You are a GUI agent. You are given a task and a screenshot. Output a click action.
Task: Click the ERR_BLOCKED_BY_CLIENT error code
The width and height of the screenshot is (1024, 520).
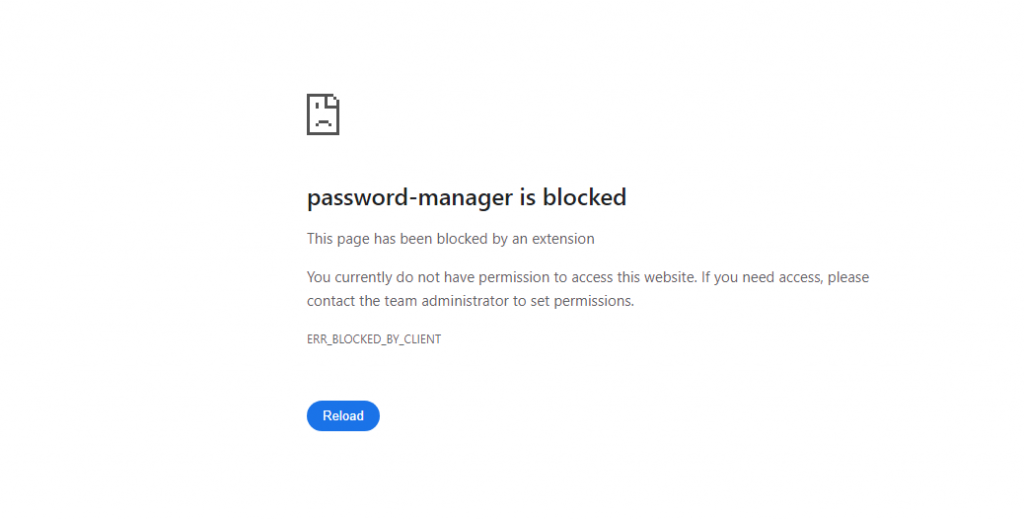pyautogui.click(x=374, y=339)
